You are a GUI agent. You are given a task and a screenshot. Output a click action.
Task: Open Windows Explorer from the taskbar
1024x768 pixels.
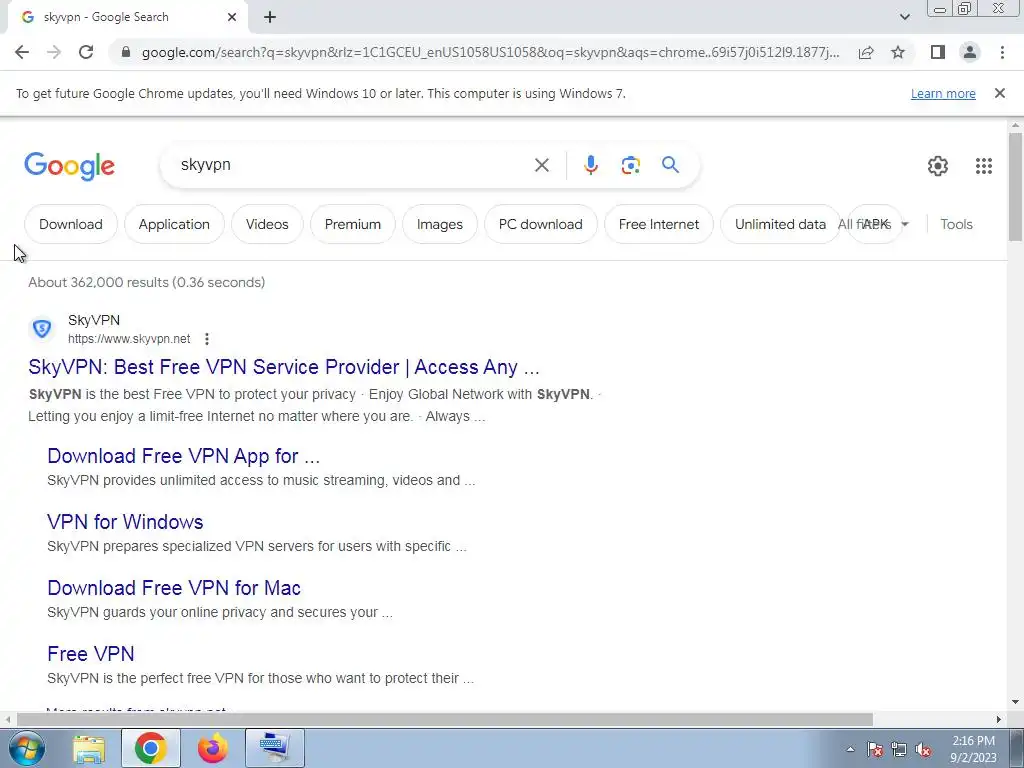pos(88,748)
